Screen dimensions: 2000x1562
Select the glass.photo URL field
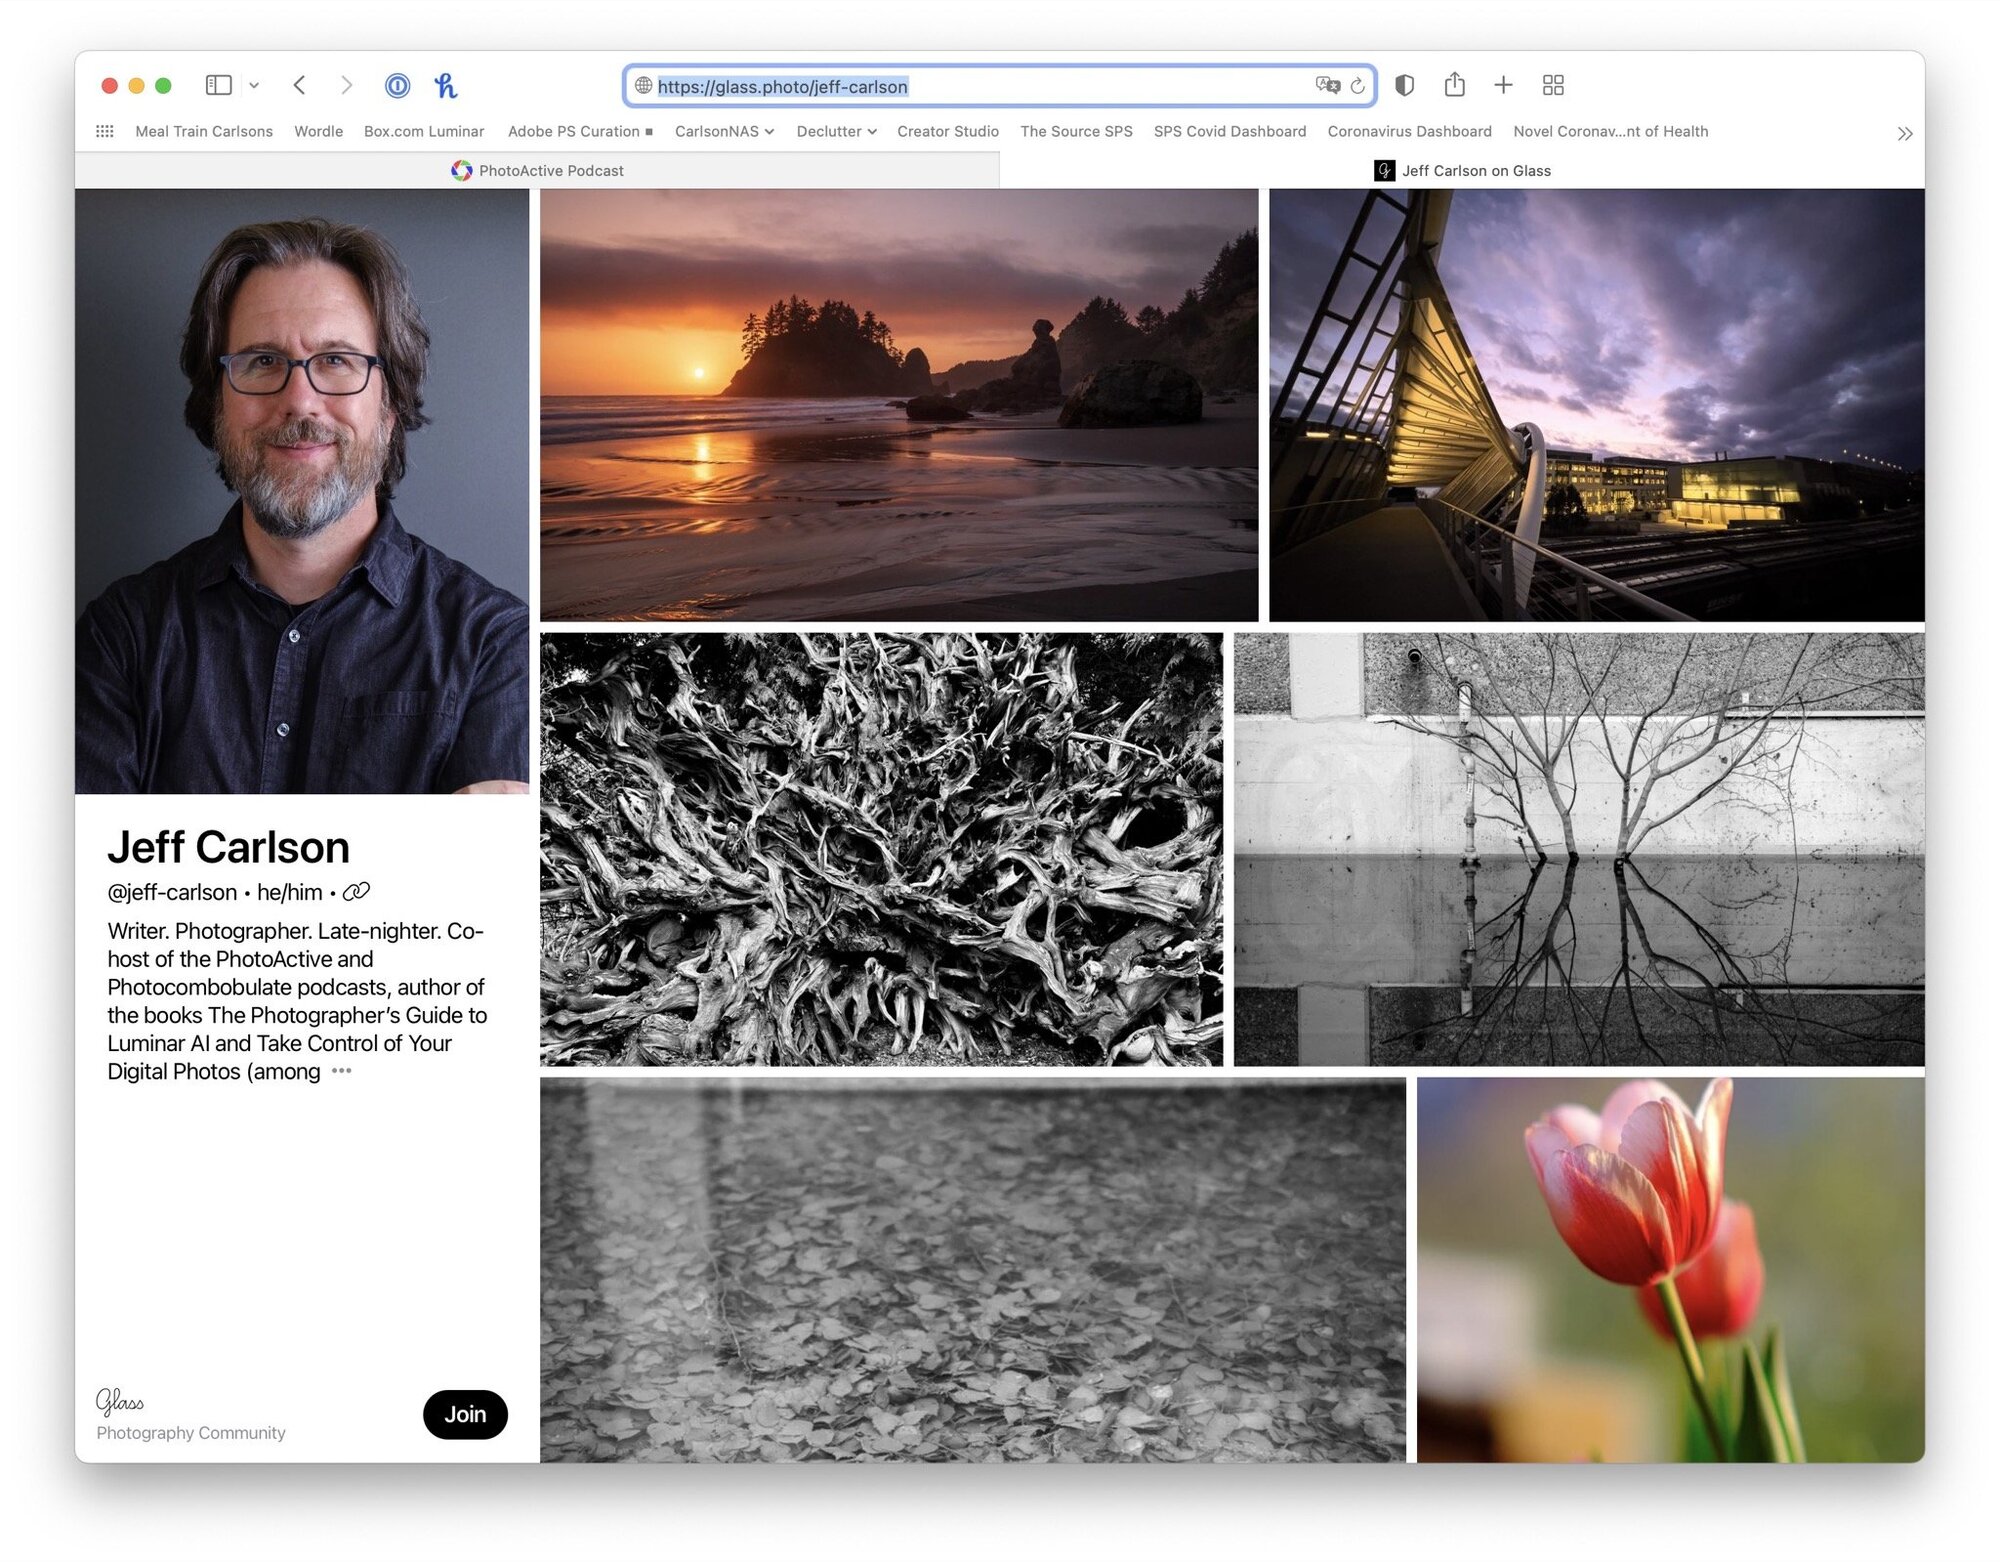[x=998, y=86]
